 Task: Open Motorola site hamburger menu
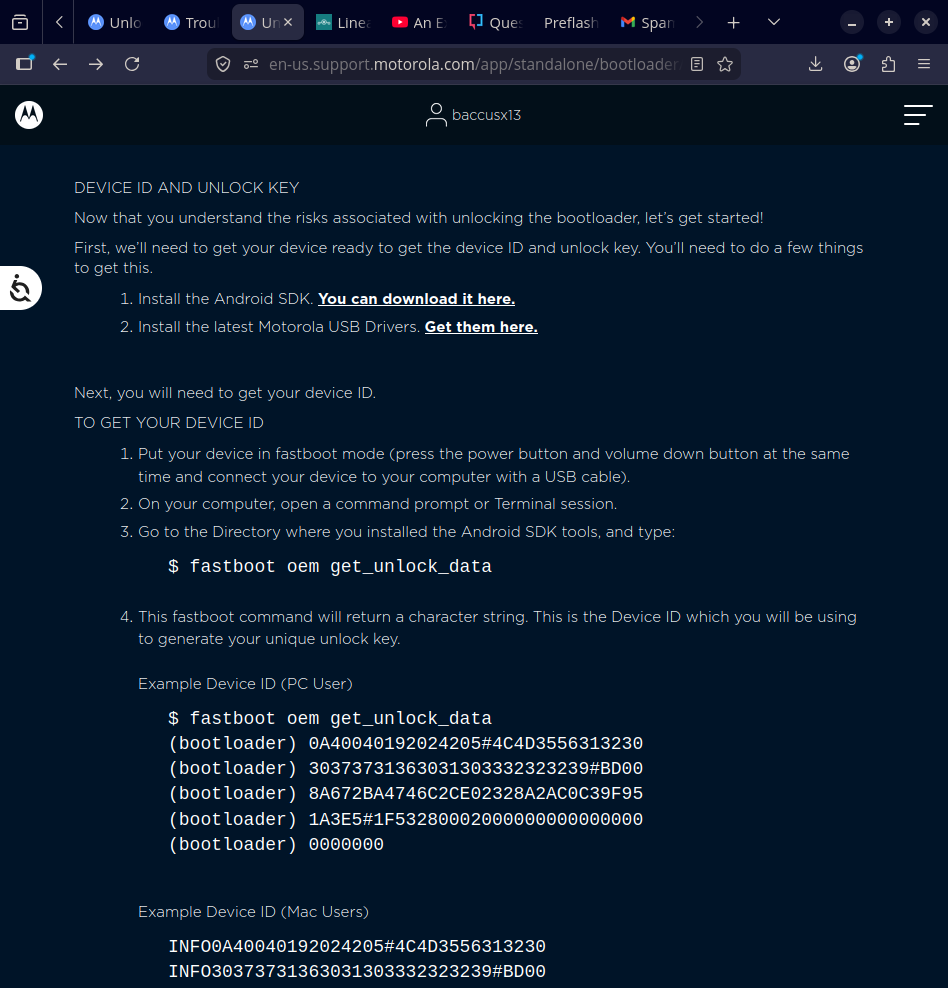[x=918, y=115]
